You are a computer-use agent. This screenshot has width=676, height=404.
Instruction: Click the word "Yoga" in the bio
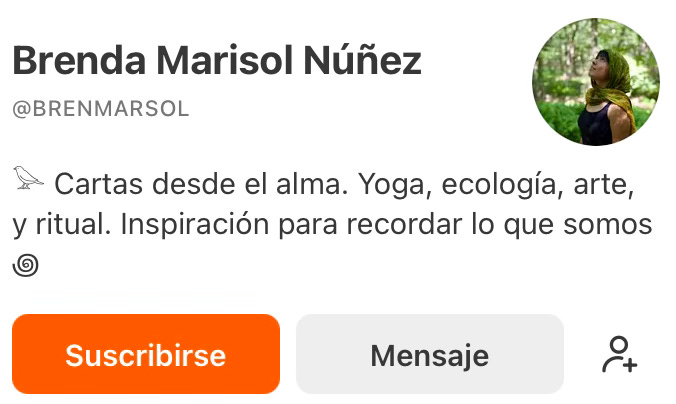tap(395, 185)
